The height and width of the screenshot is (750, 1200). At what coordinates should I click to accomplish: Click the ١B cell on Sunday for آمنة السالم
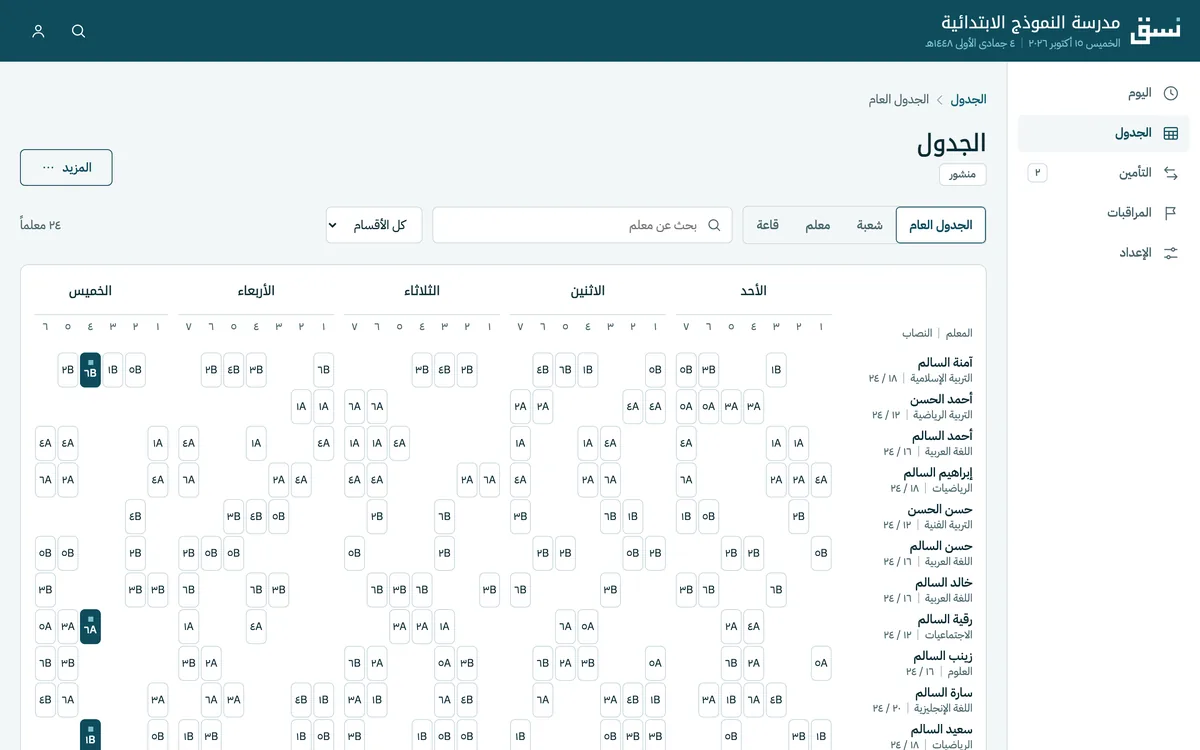(776, 370)
